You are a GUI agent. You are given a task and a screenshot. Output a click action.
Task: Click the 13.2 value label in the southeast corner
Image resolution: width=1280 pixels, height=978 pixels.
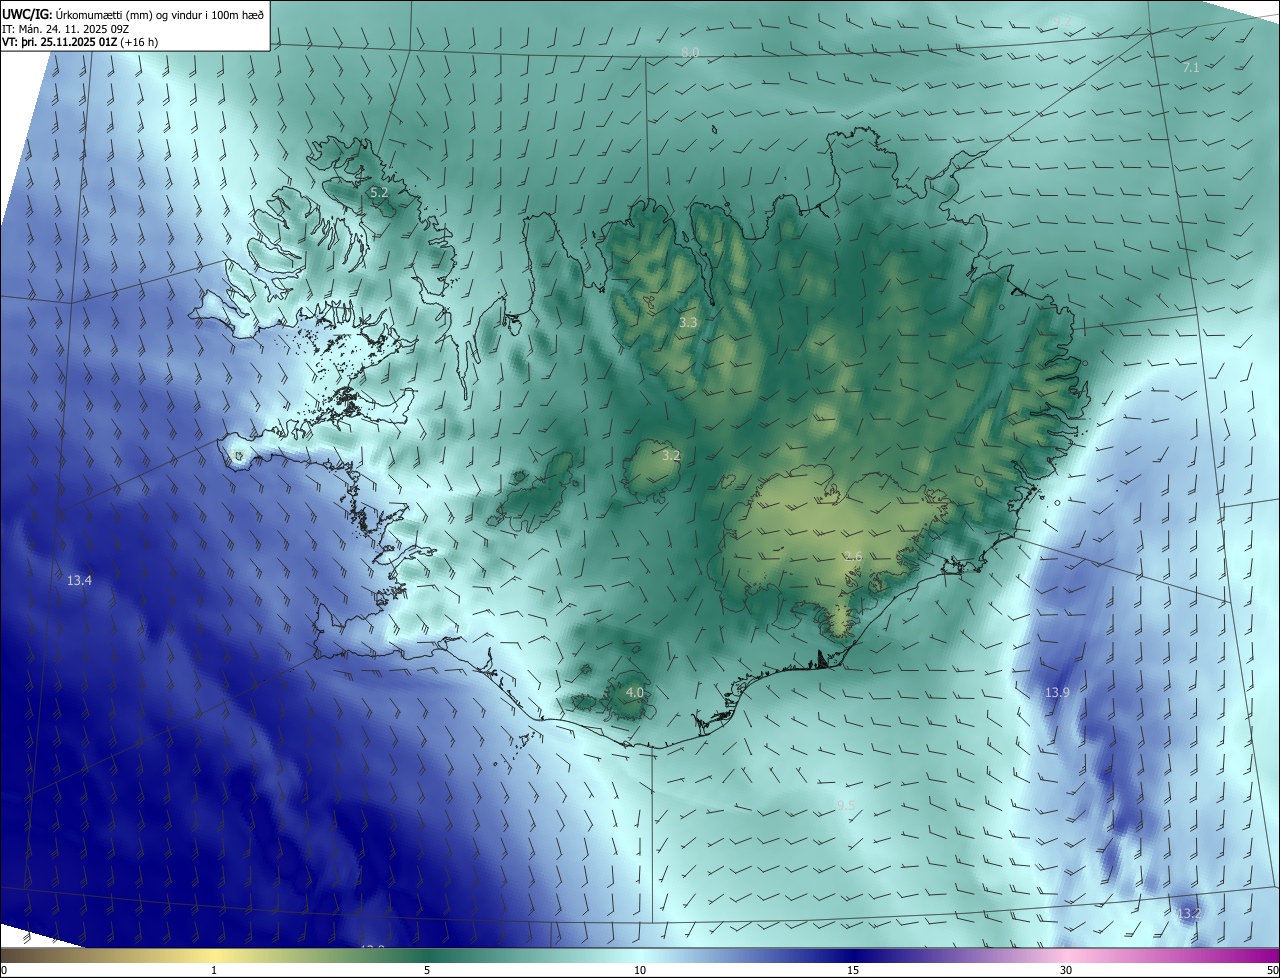[1188, 914]
